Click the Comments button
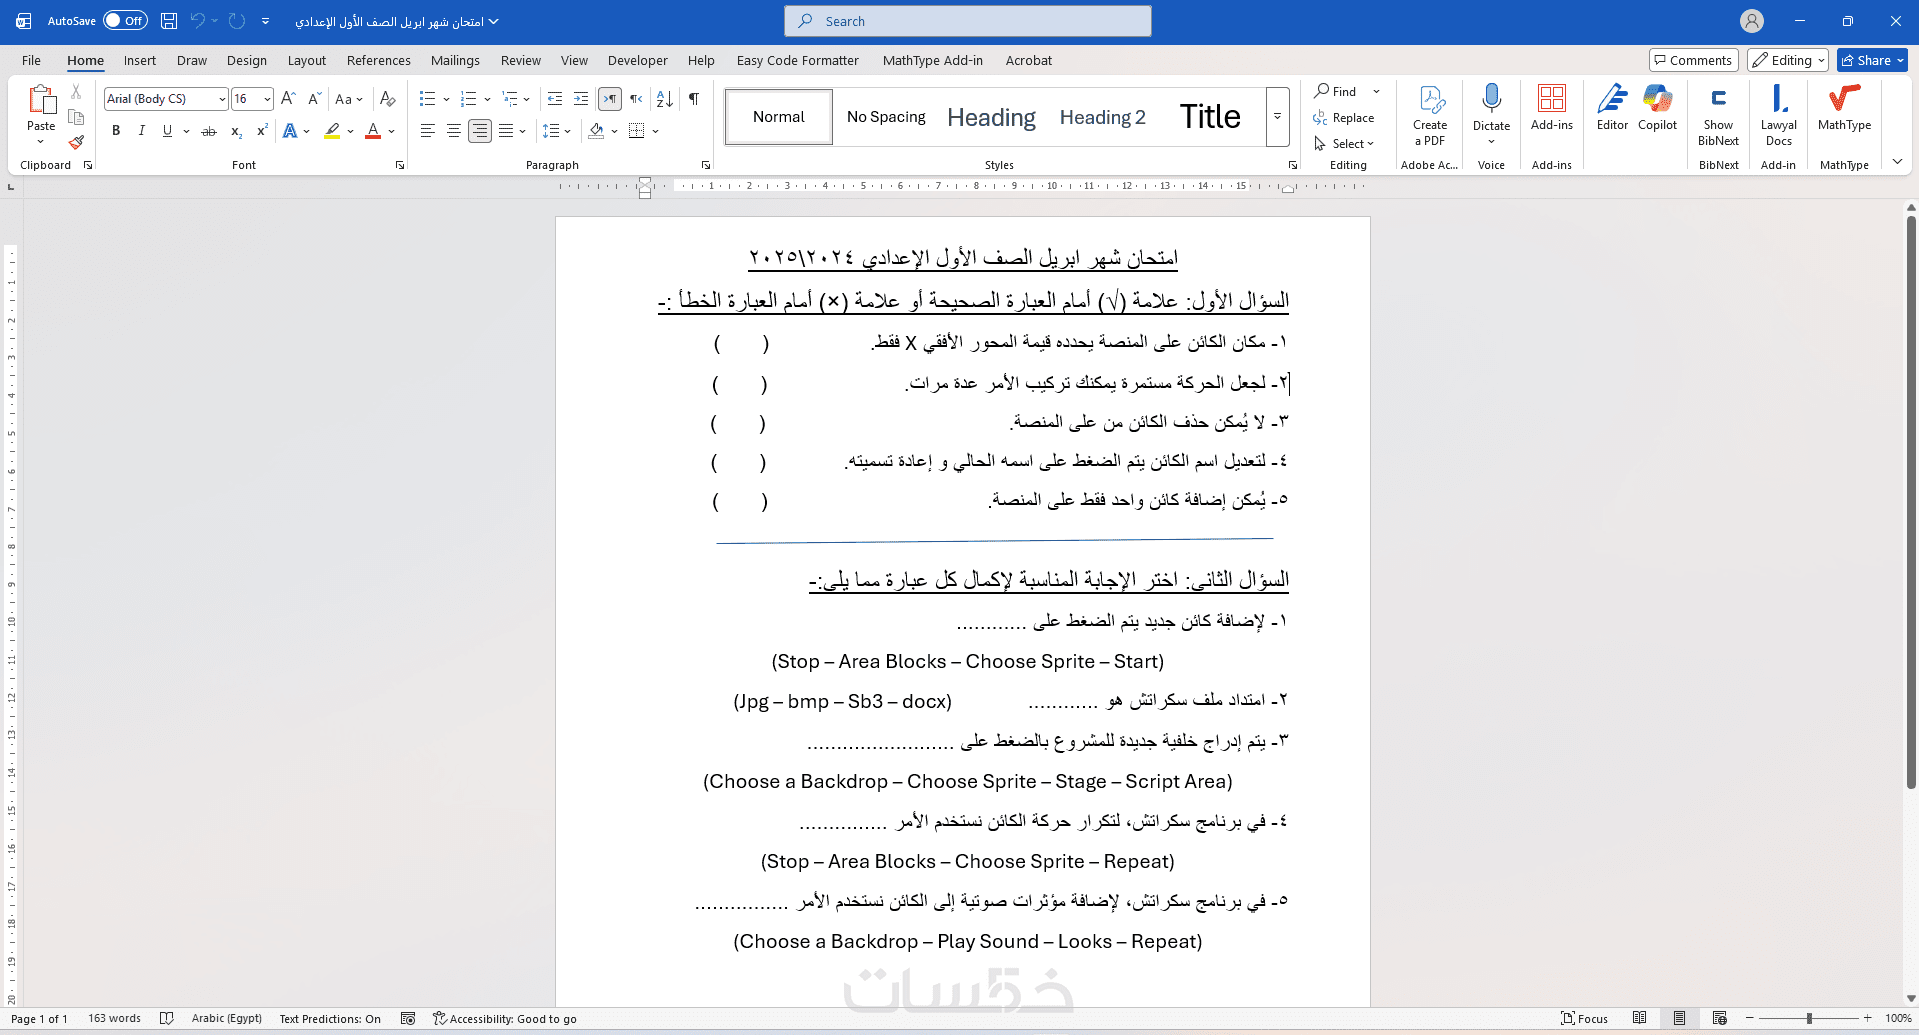Image resolution: width=1919 pixels, height=1035 pixels. [x=1694, y=60]
